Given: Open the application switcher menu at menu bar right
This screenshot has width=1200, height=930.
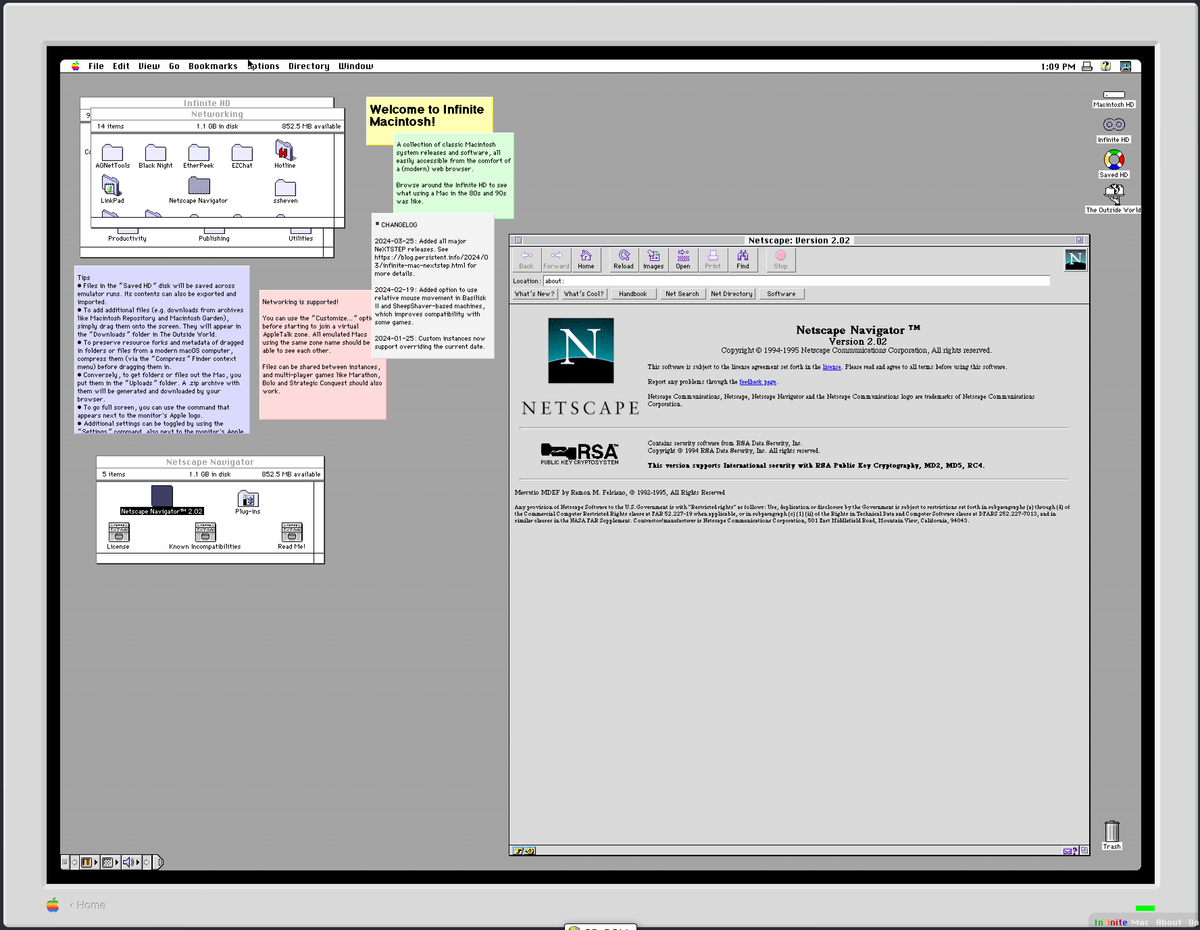Looking at the screenshot, I should [1125, 66].
